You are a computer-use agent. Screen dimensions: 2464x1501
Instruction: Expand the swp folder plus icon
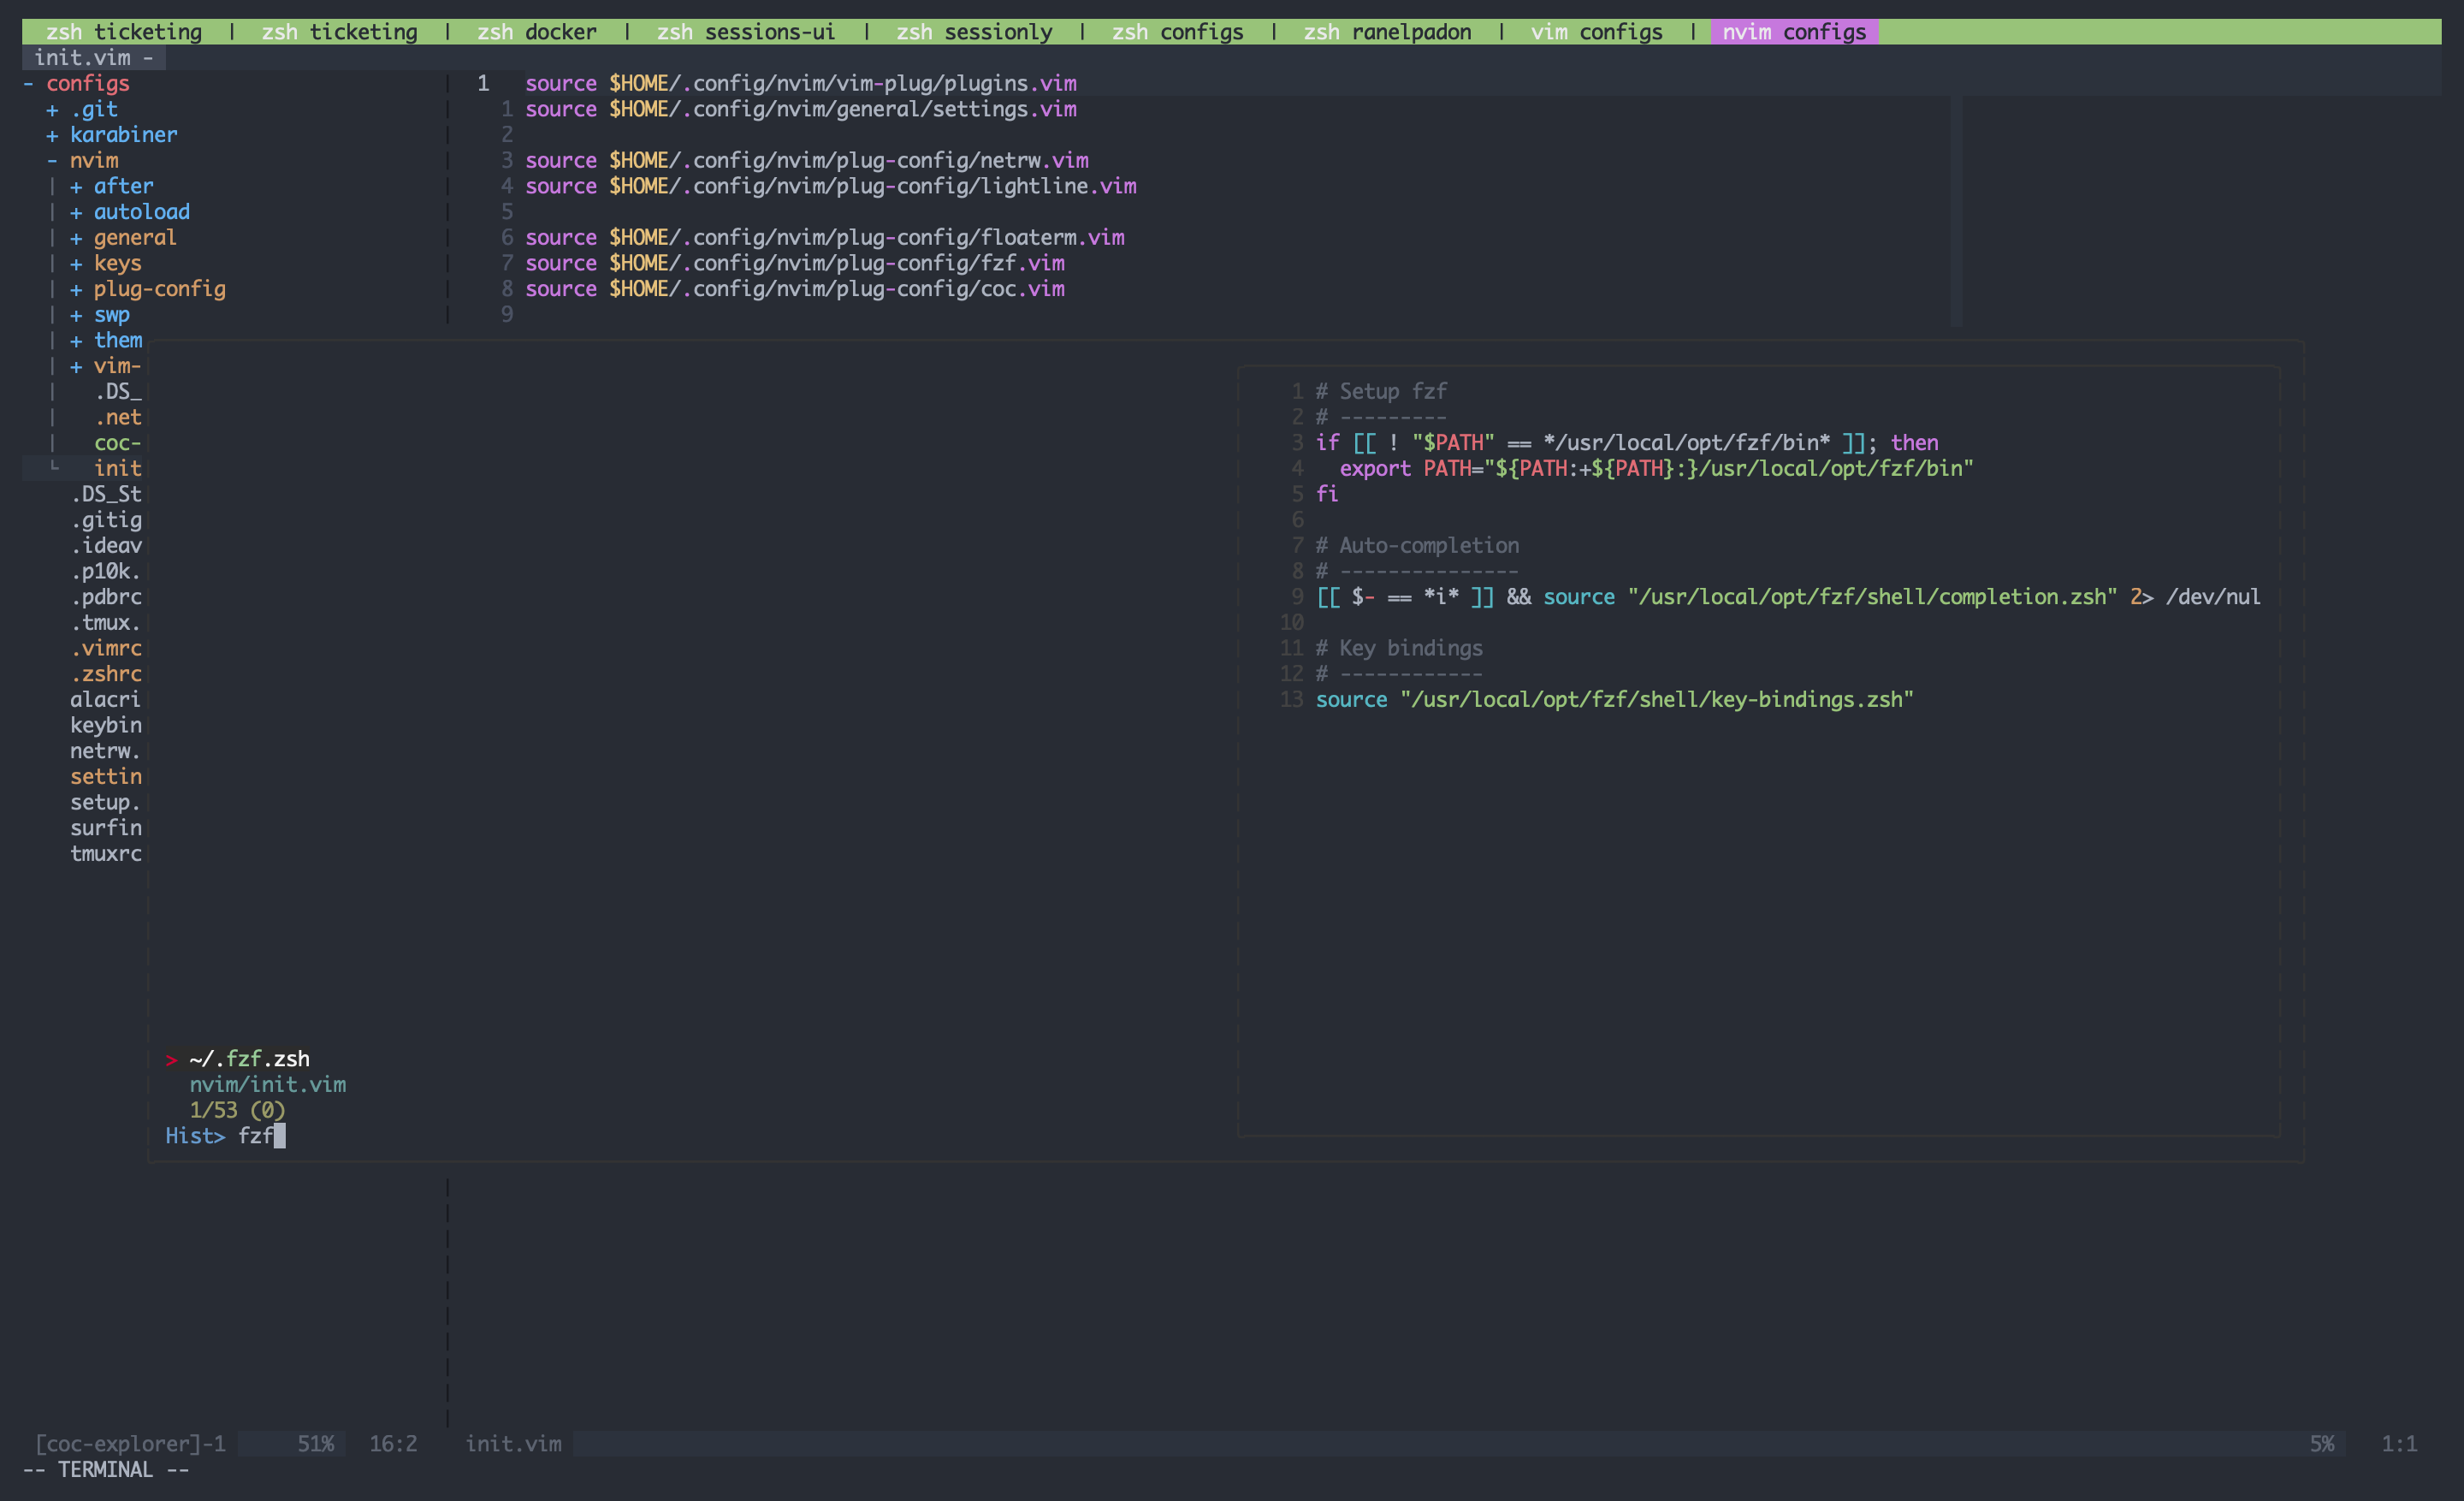point(76,315)
